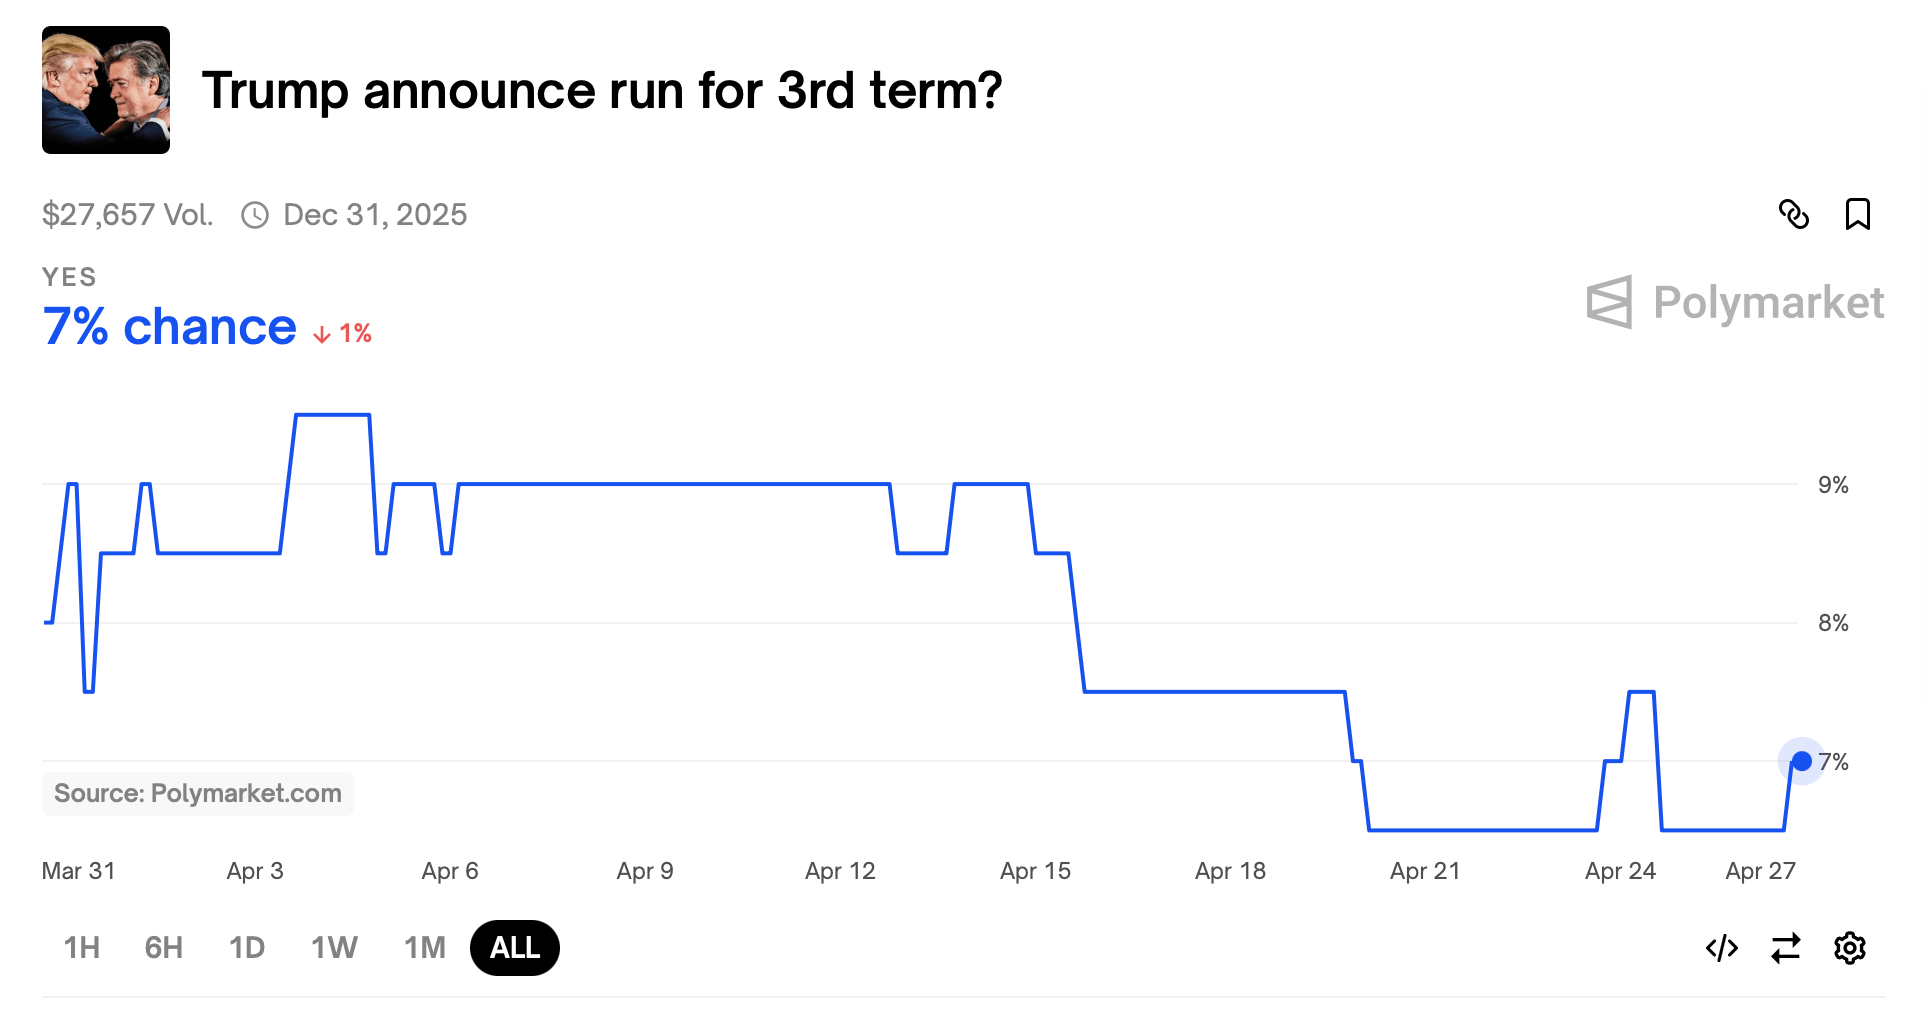Click the Dec 31, 2025 end date
This screenshot has width=1928, height=1028.
375,215
